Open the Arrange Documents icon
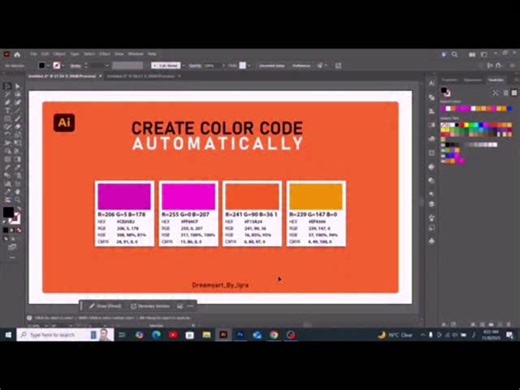The width and height of the screenshot is (520, 390). point(472,54)
